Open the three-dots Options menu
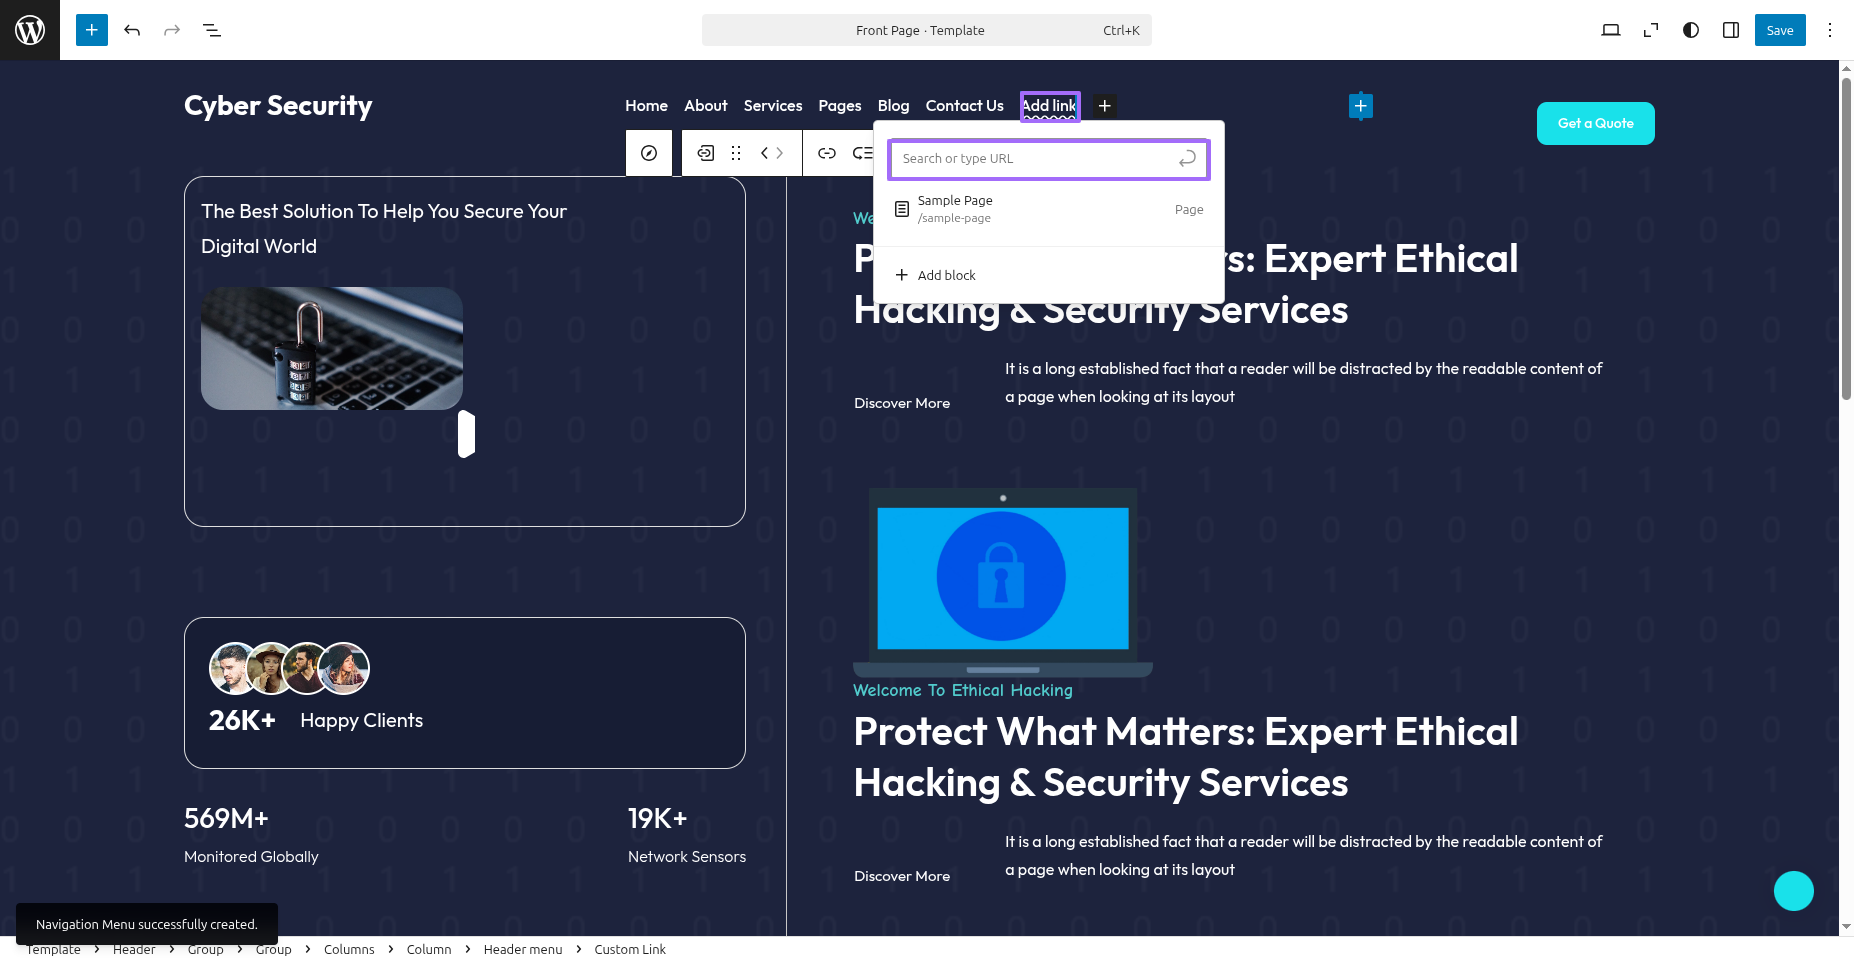Image resolution: width=1854 pixels, height=961 pixels. [x=1830, y=30]
